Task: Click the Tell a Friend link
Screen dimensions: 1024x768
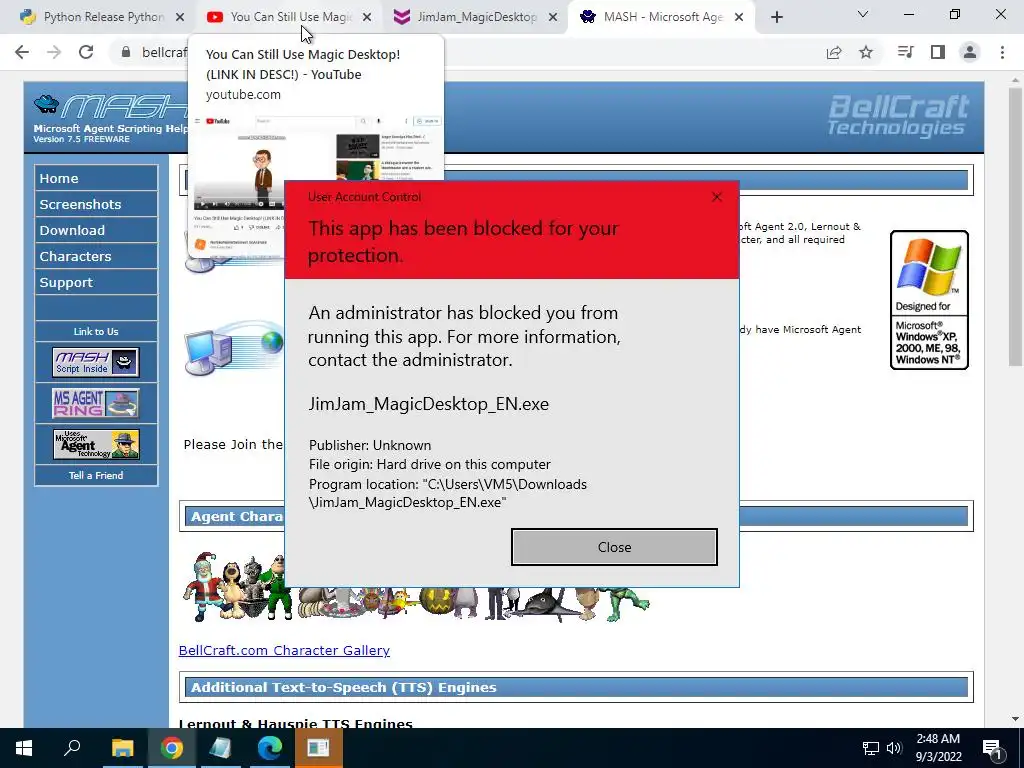Action: pos(96,475)
